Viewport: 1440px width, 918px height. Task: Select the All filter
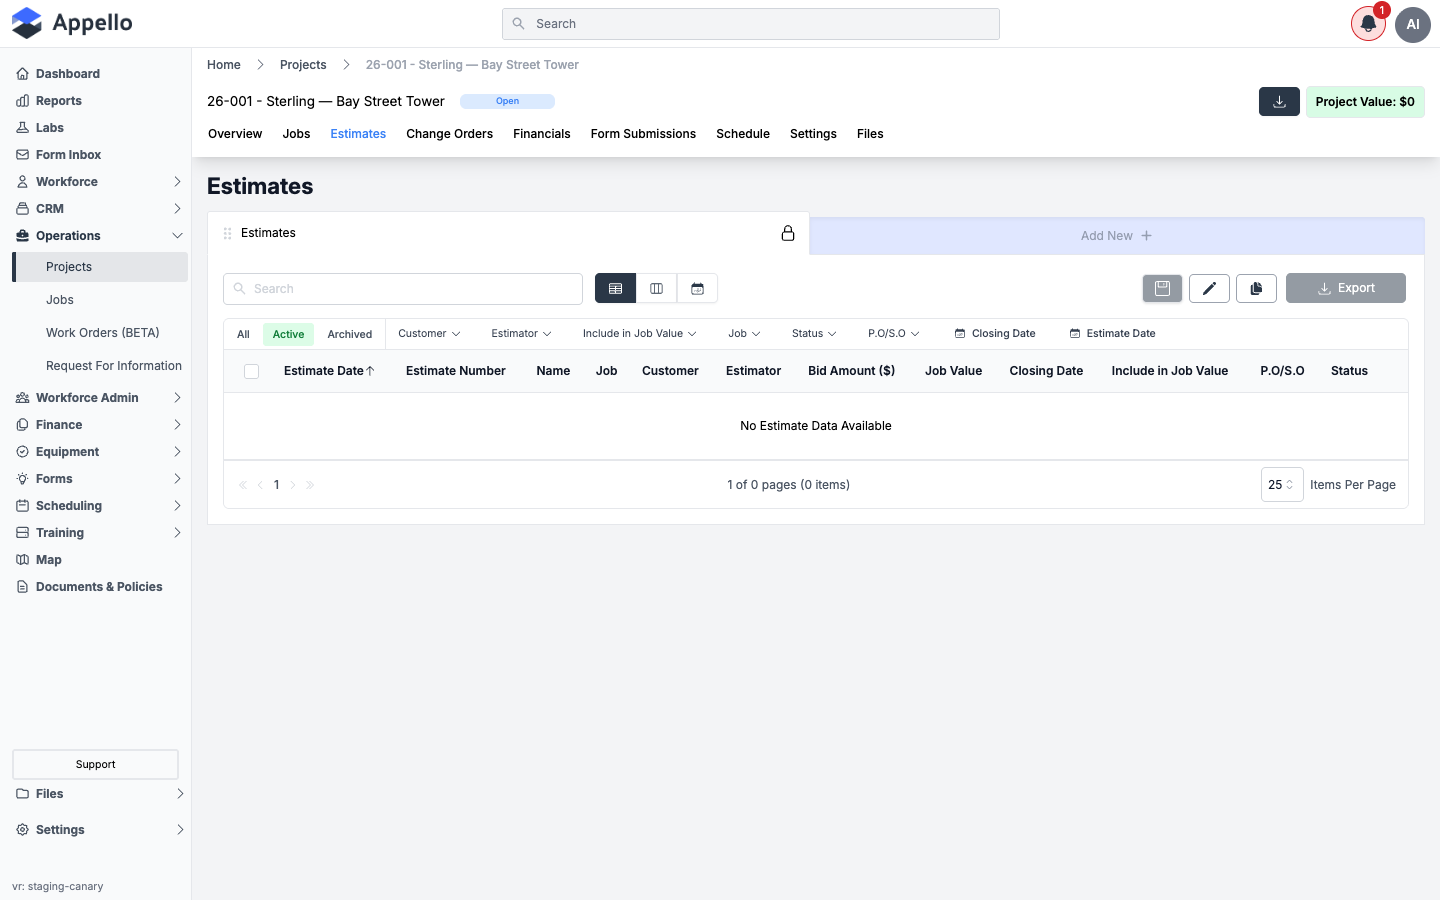(243, 334)
